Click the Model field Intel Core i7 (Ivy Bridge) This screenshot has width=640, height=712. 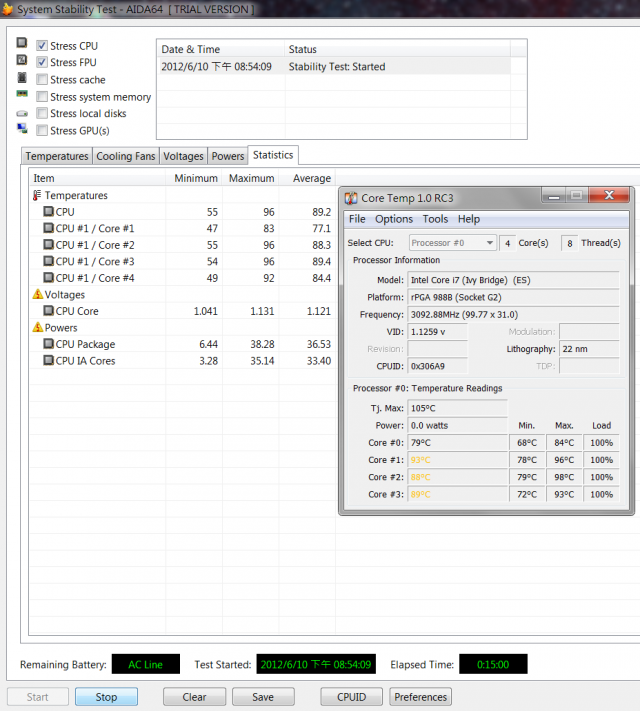tap(513, 280)
